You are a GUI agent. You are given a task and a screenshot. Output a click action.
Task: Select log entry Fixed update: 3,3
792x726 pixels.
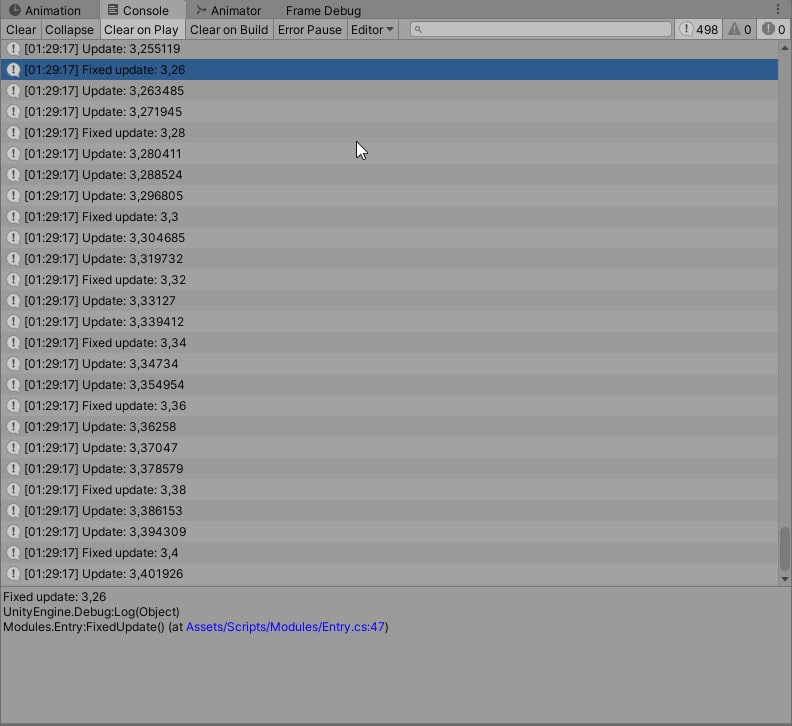pyautogui.click(x=389, y=217)
